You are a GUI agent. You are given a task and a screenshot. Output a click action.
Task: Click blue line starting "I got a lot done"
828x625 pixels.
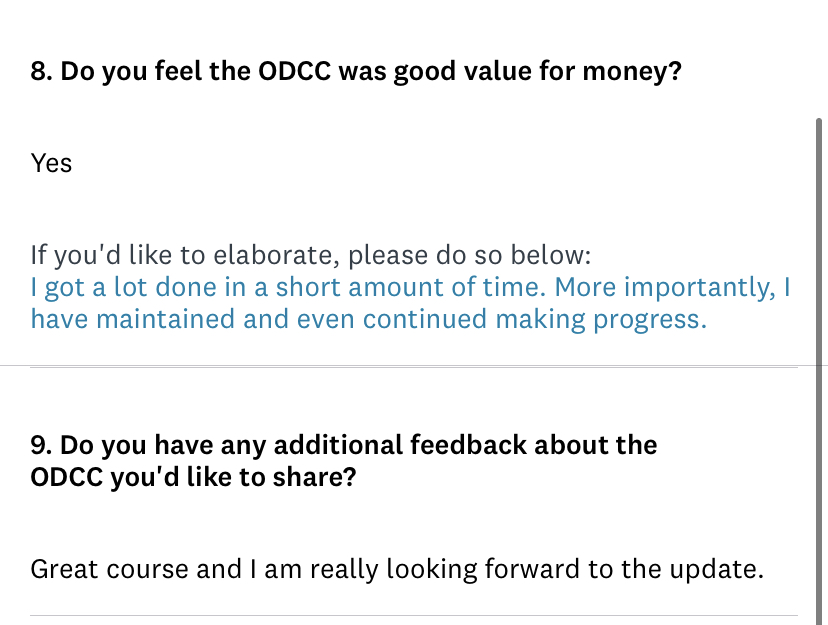tap(410, 288)
